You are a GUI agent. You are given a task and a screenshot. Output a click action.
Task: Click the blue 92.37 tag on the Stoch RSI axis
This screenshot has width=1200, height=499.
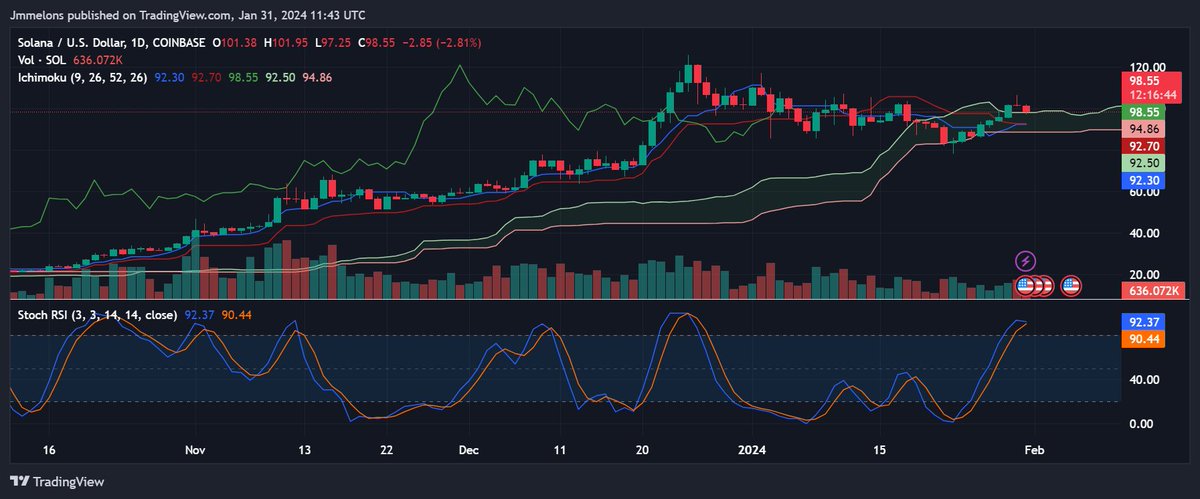pos(1143,324)
